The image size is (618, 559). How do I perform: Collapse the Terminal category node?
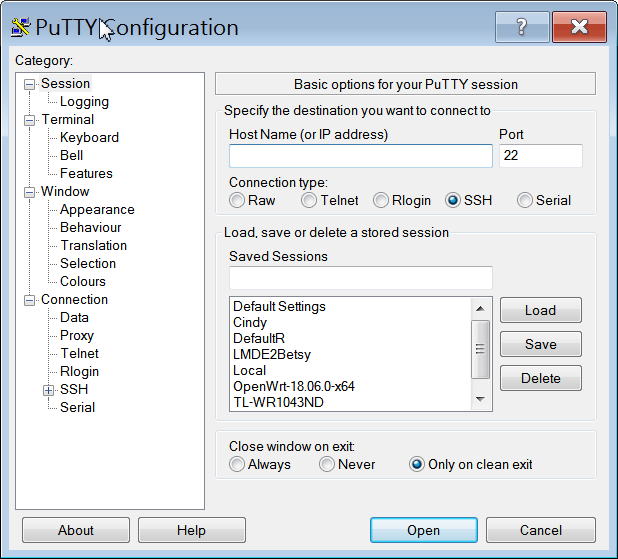30,120
